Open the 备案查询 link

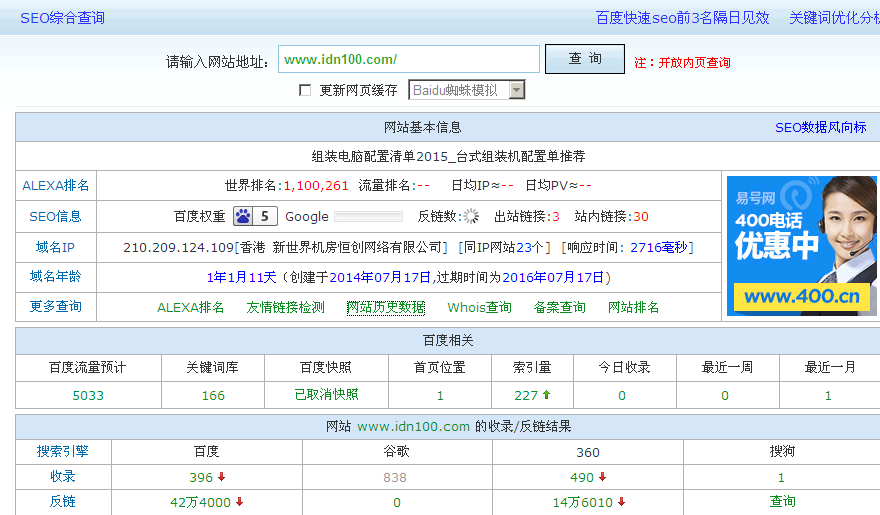point(560,307)
